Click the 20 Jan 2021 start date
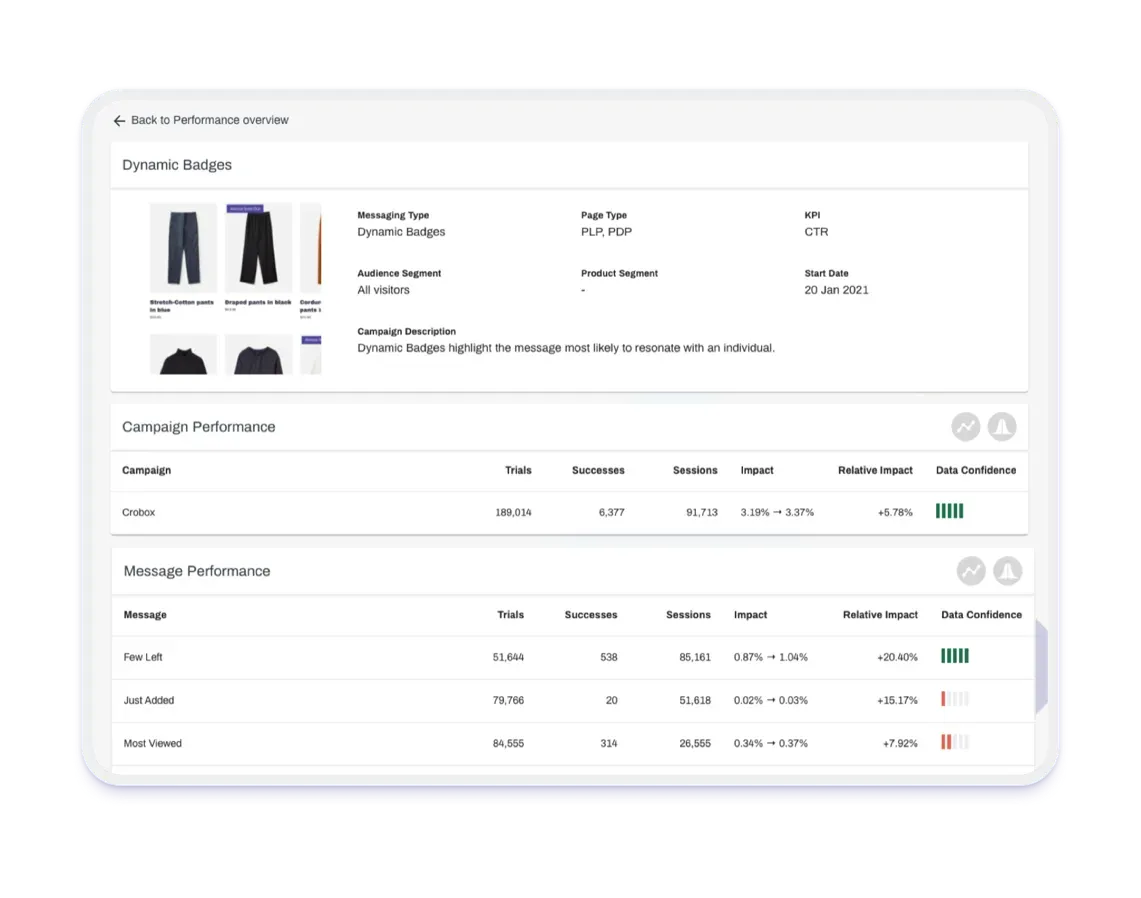 tap(836, 290)
